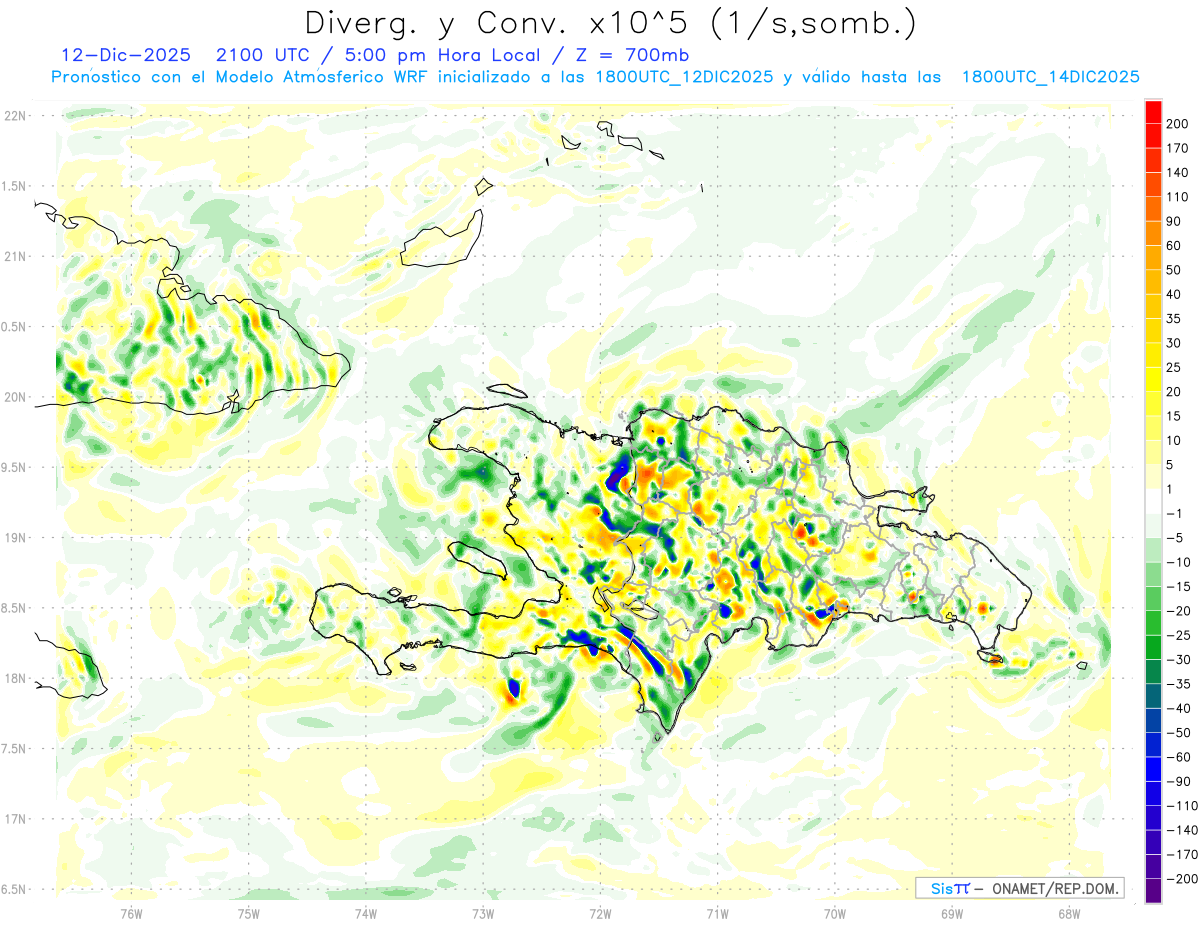Click the '-60' colorbar label
Viewport: 1200px width, 927px height.
(1178, 757)
